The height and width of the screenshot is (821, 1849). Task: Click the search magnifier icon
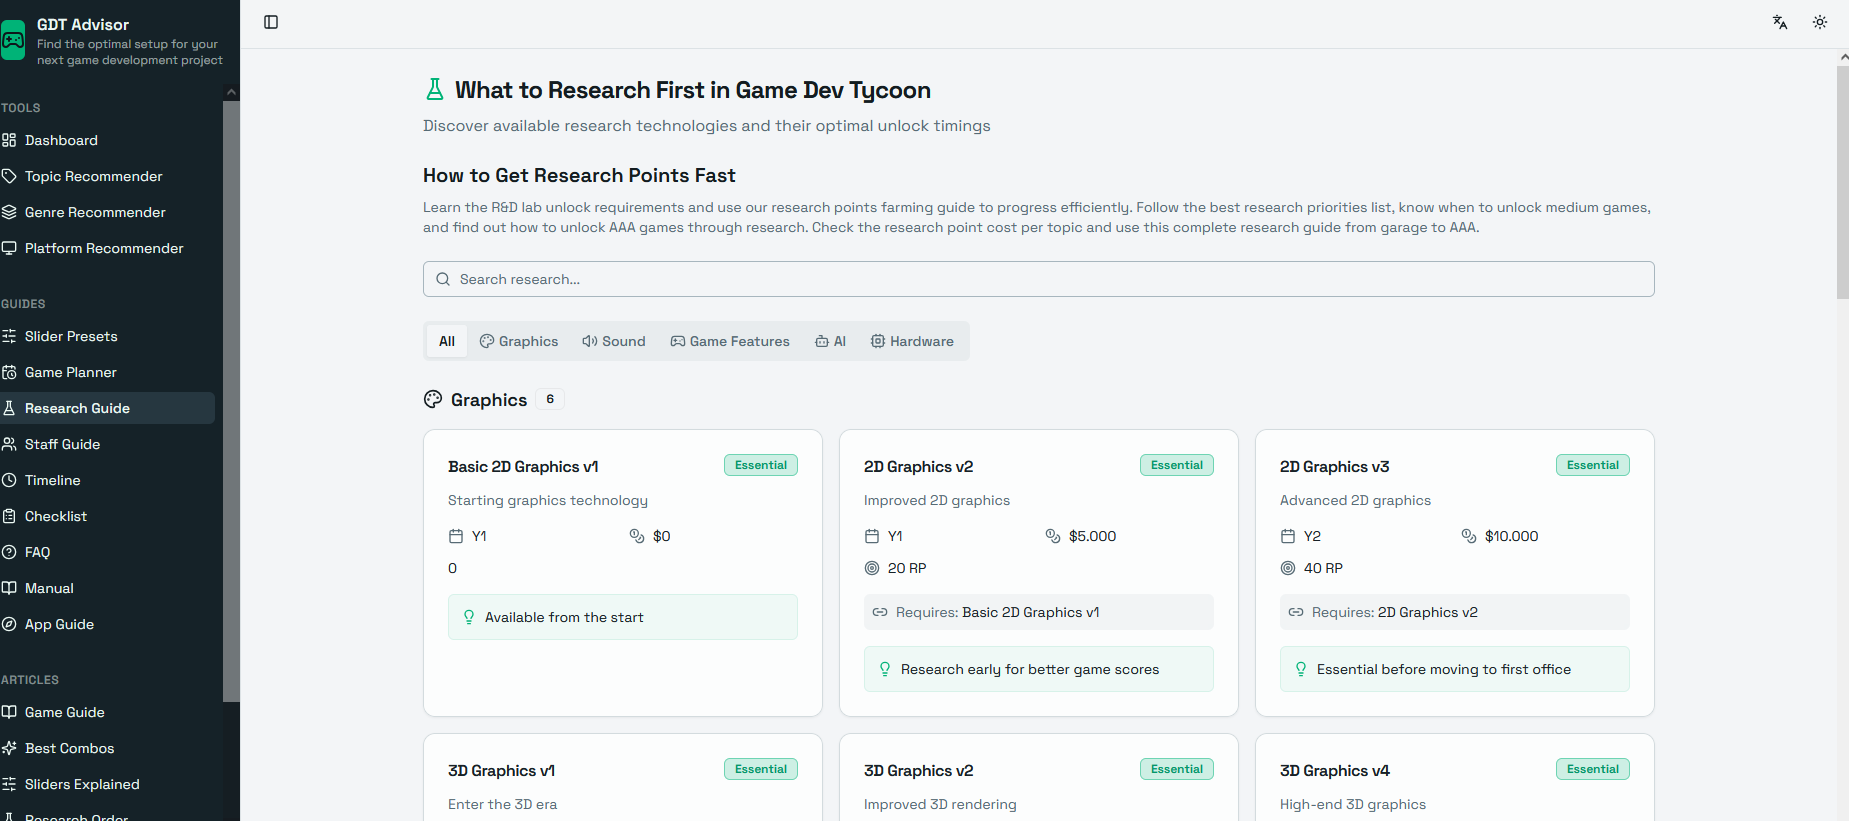(443, 279)
